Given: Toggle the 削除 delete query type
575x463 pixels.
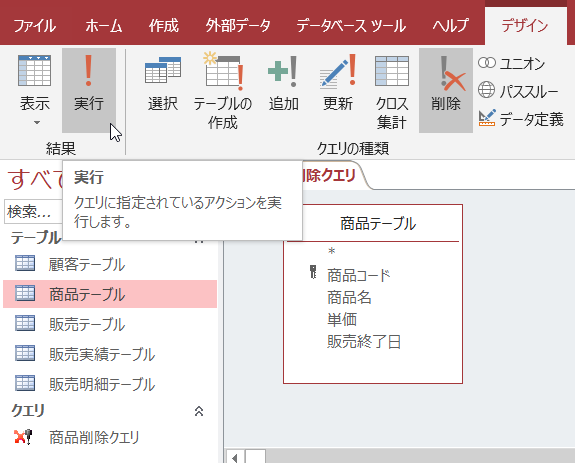Looking at the screenshot, I should pos(446,90).
